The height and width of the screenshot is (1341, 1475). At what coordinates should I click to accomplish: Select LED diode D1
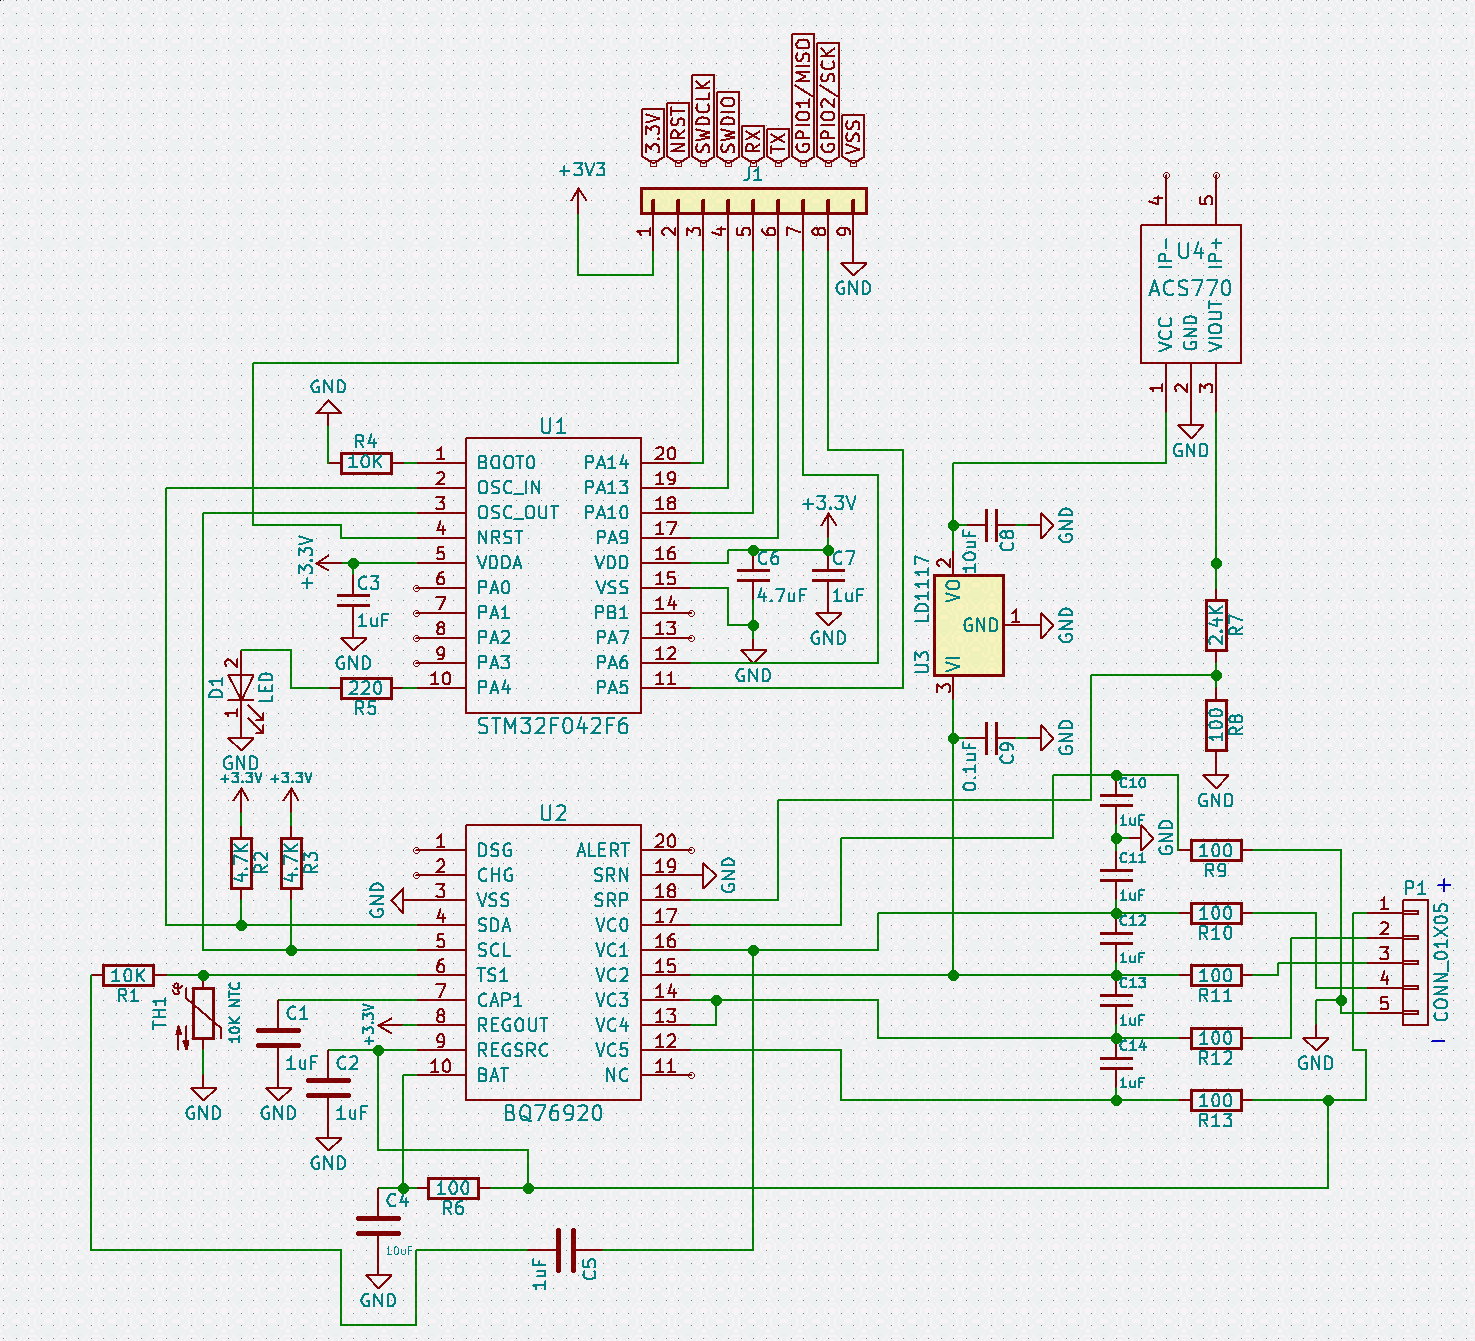pos(241,688)
